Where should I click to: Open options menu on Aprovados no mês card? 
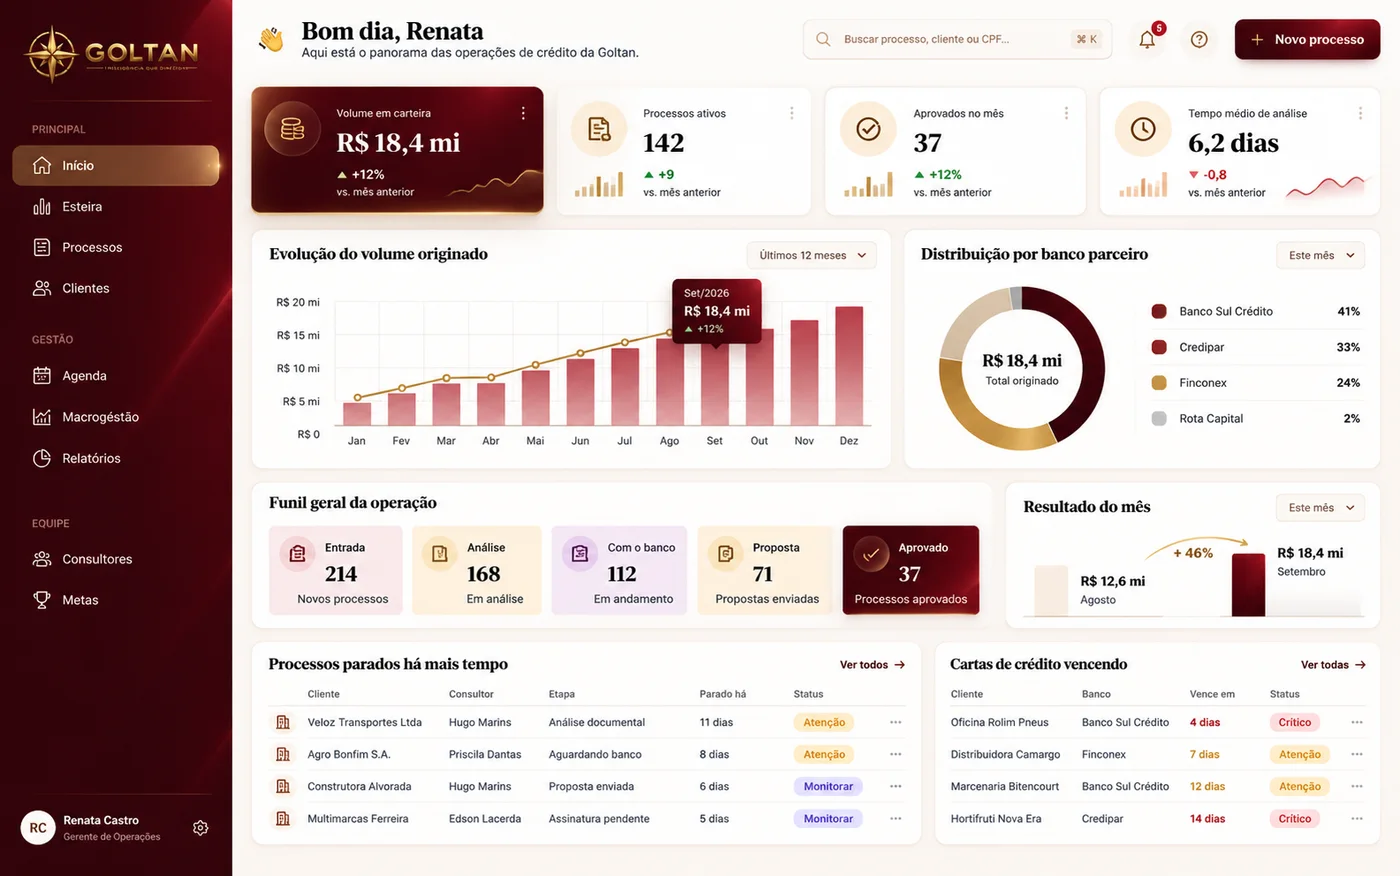pos(1066,114)
